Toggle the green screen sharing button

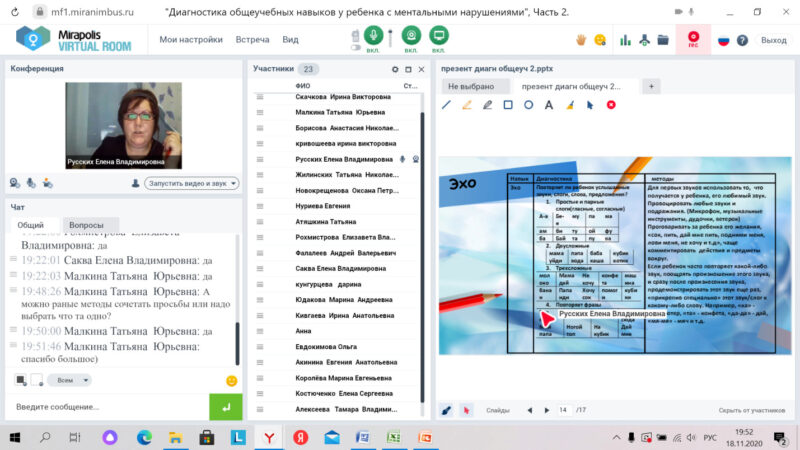point(439,35)
